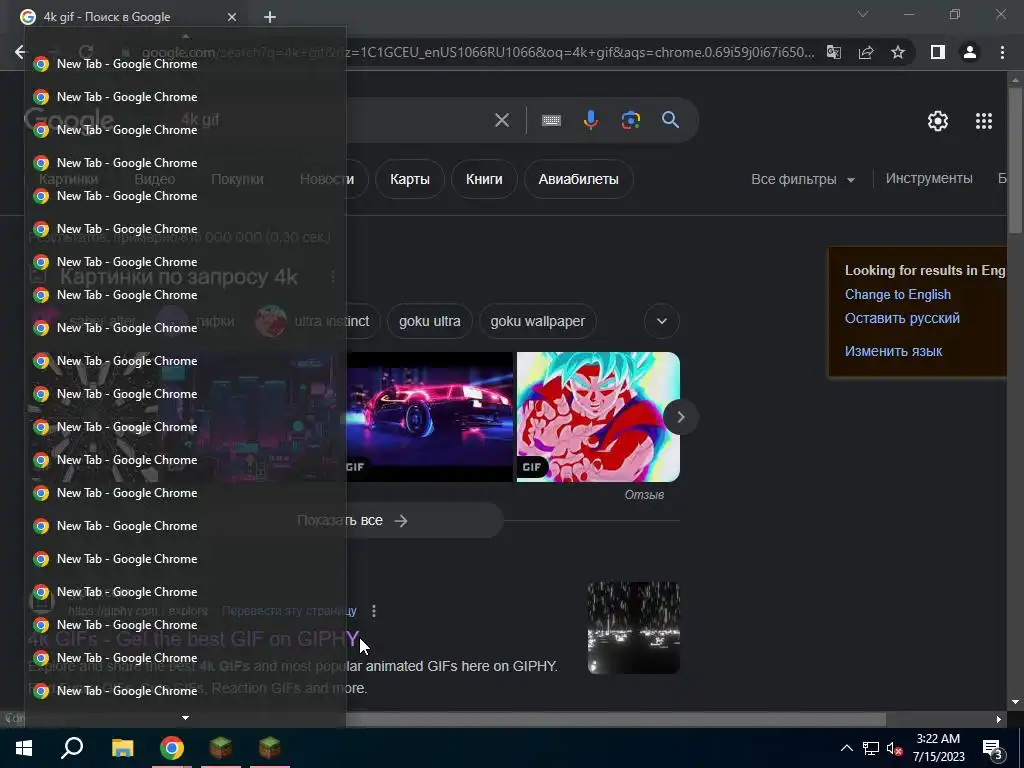Viewport: 1024px width, 768px height.
Task: Click the Оставить русский link
Action: 902,318
